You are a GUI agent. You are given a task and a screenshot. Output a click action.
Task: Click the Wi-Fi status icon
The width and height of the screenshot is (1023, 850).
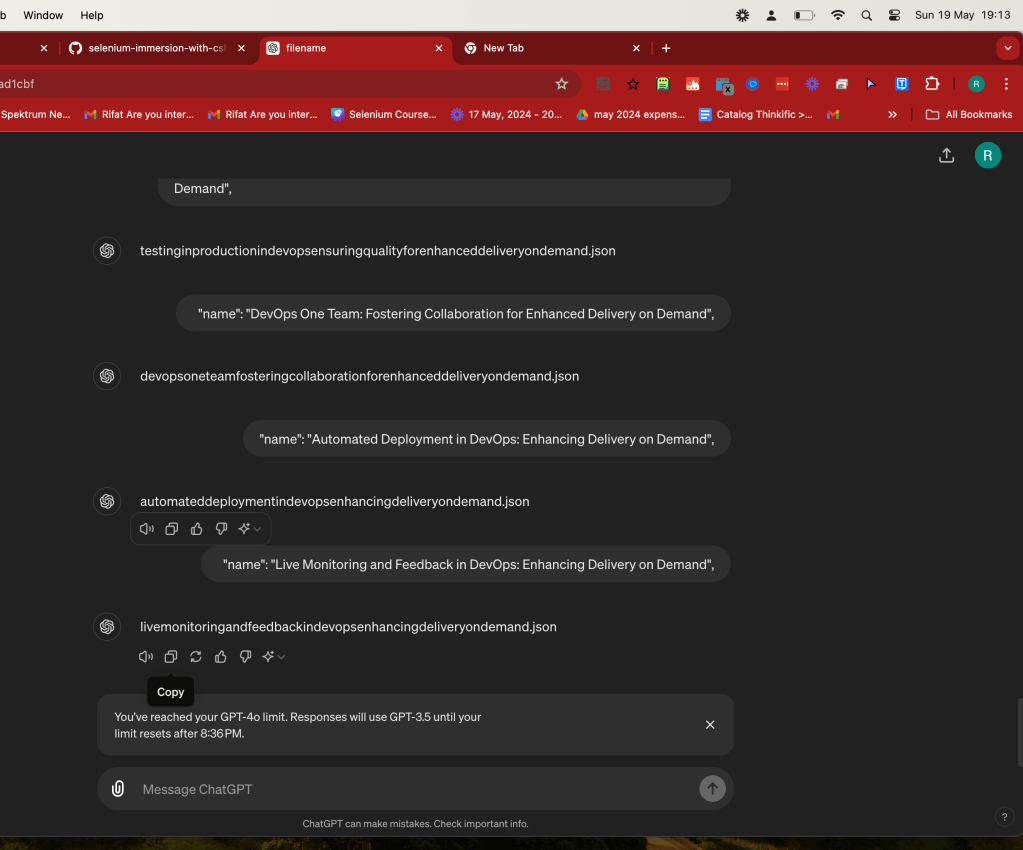[x=838, y=15]
